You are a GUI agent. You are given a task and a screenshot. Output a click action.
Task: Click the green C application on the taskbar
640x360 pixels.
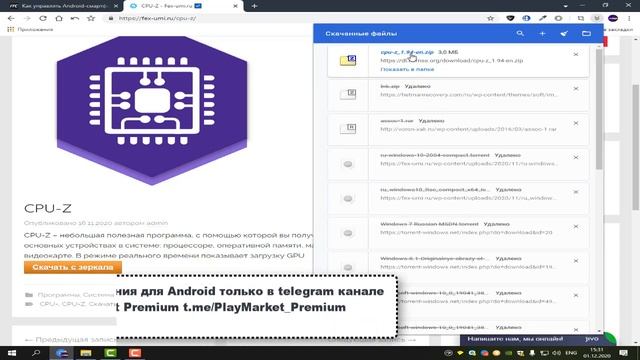pyautogui.click(x=110, y=353)
